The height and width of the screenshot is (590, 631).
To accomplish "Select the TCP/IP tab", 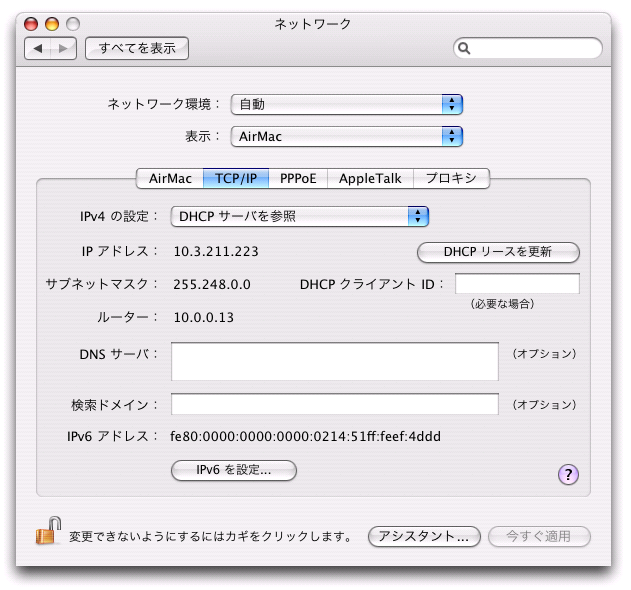I will pos(236,179).
